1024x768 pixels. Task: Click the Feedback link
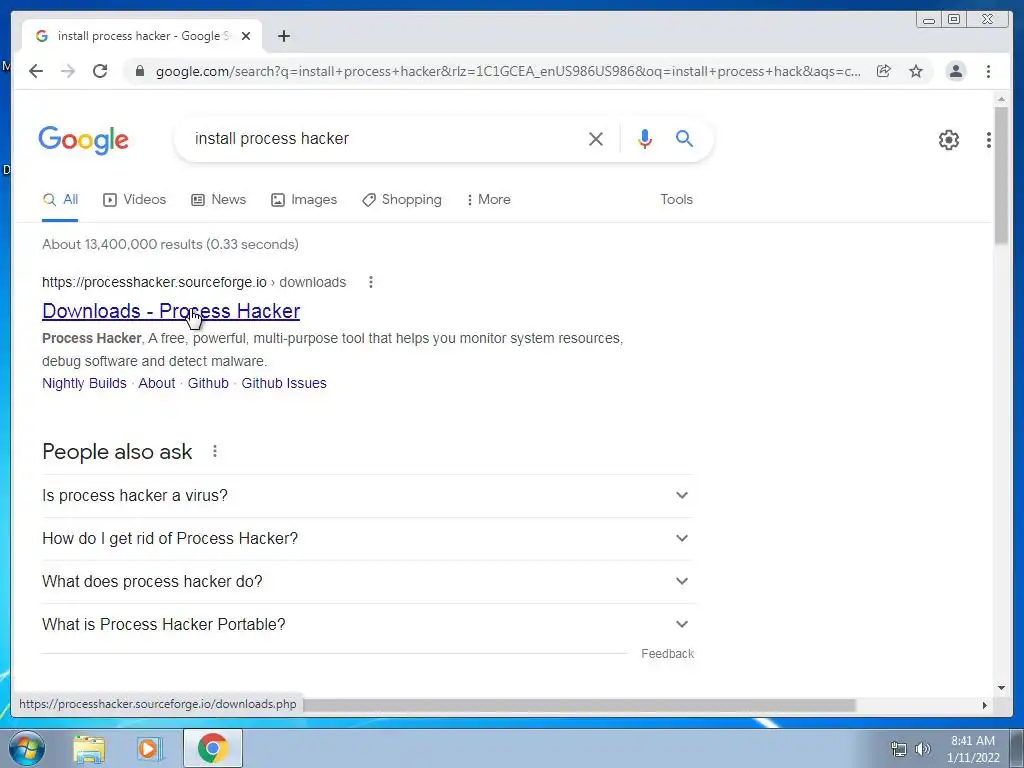point(667,654)
